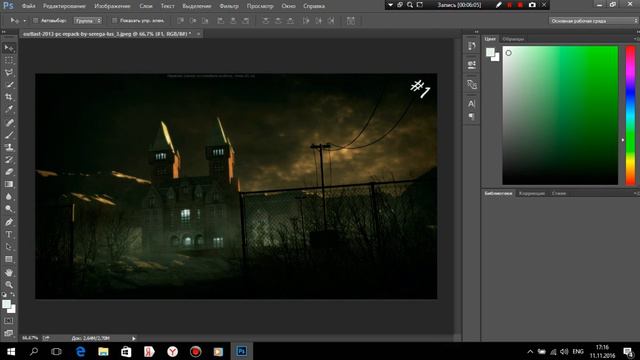
Task: Open the Файл menu
Action: point(28,6)
